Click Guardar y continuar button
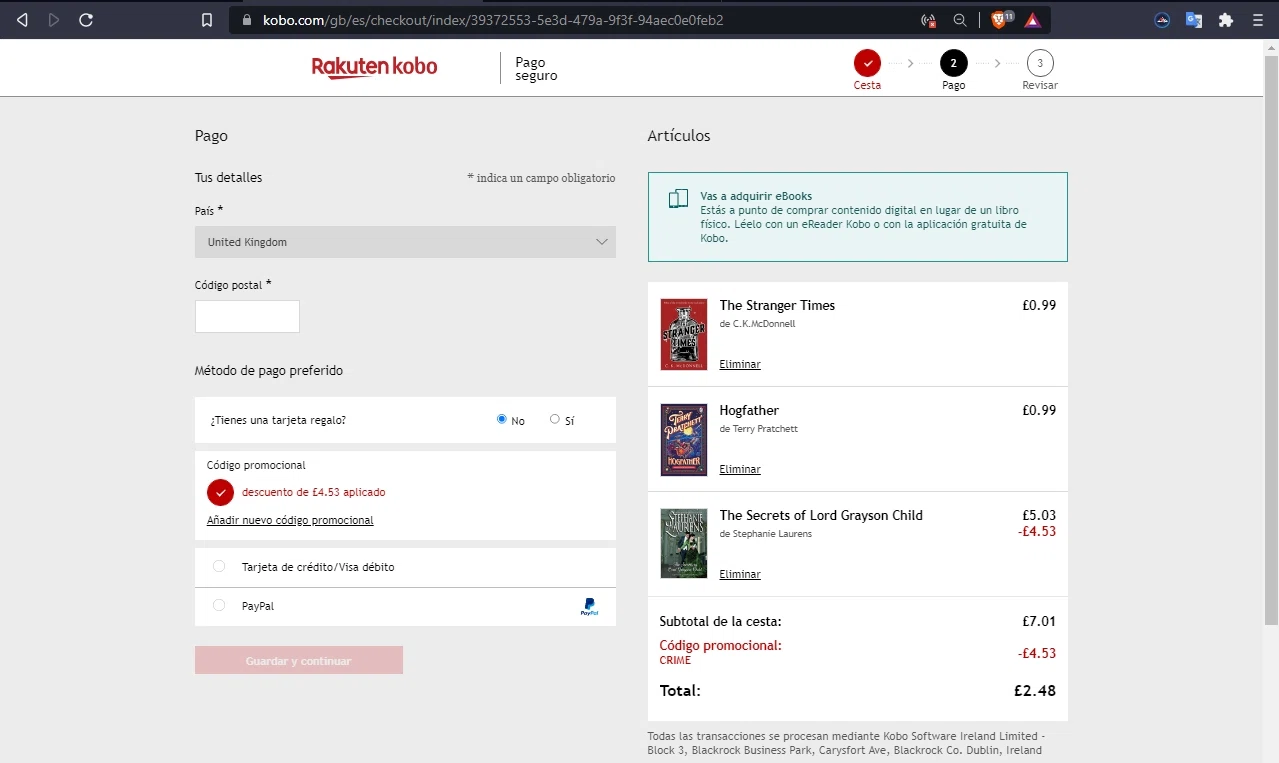The height and width of the screenshot is (763, 1279). (x=299, y=660)
